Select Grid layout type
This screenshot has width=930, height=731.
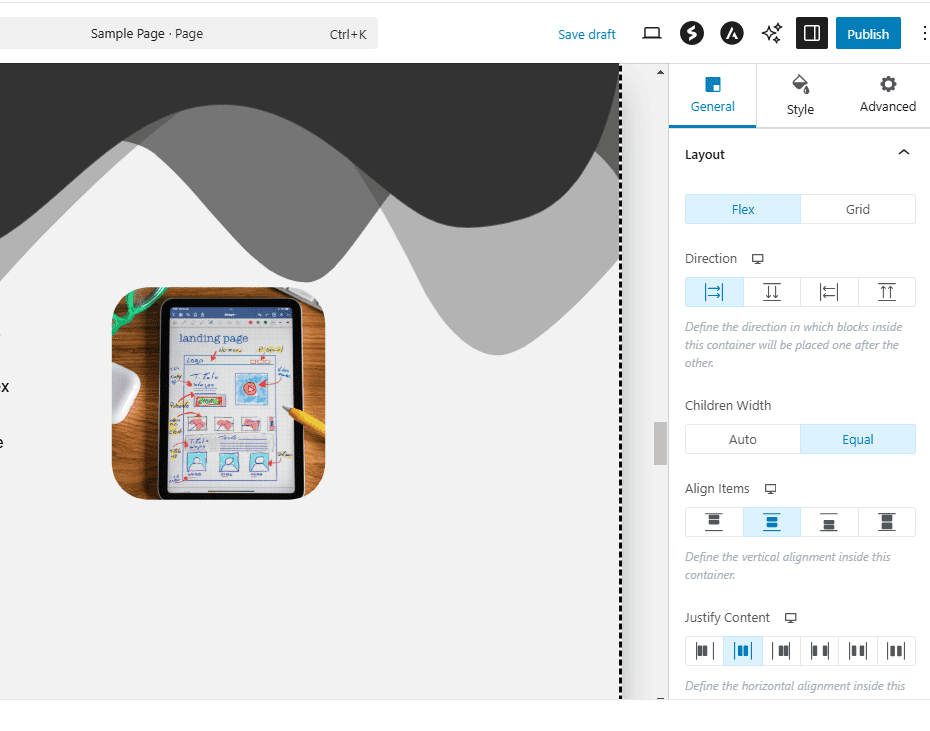tap(857, 209)
